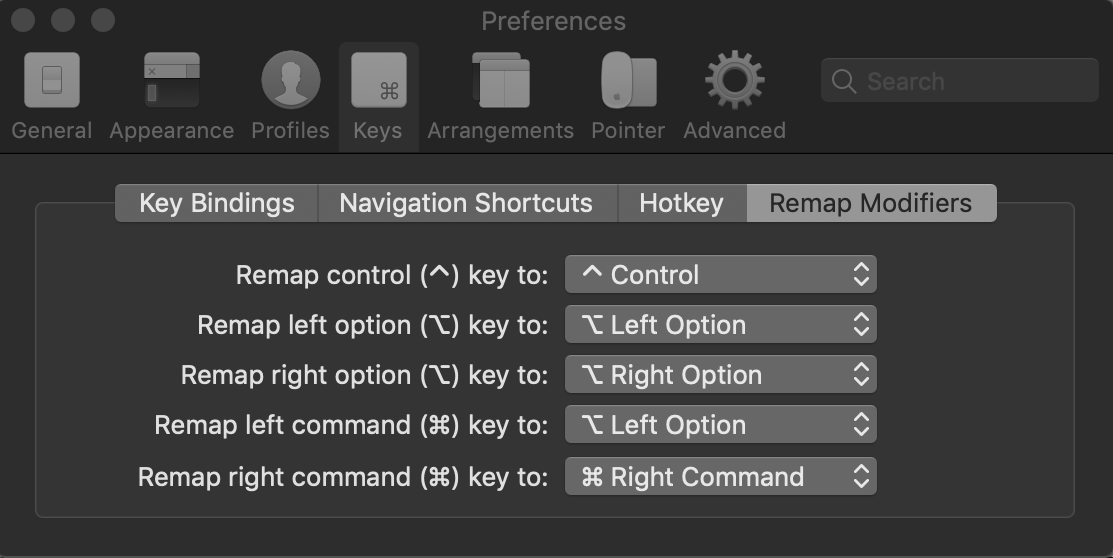Open the Remap left command key dropdown
The height and width of the screenshot is (558, 1113).
pyautogui.click(x=720, y=425)
